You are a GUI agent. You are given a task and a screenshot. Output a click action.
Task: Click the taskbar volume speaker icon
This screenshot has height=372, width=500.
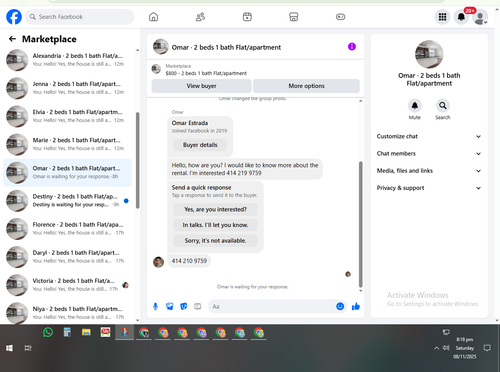(x=446, y=348)
